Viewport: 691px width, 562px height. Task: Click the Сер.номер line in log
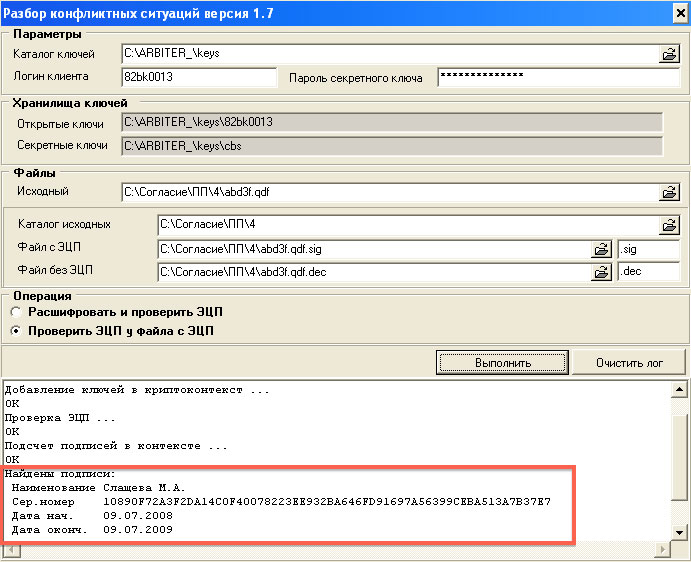pos(280,501)
